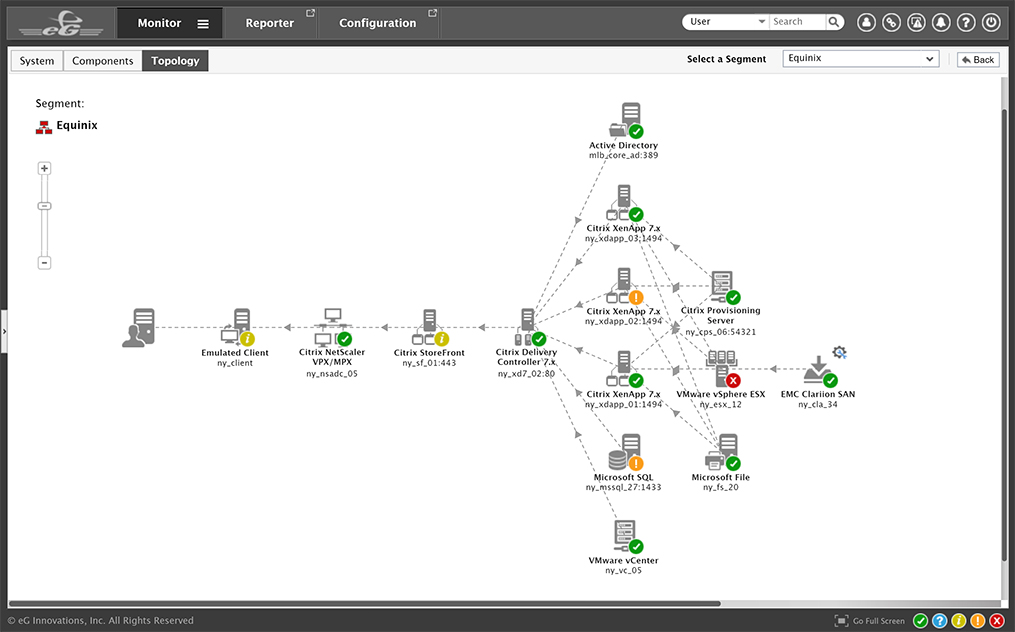Screen dimensions: 1015x632
Task: Click the red critical status icon in footer
Action: coord(997,621)
